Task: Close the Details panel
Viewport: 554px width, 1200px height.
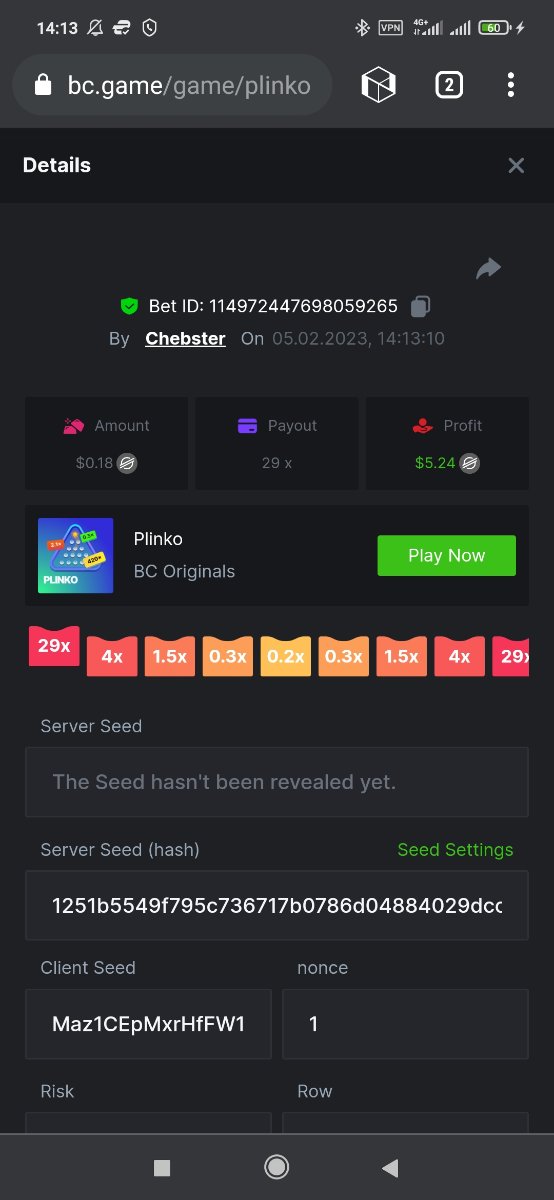Action: point(516,165)
